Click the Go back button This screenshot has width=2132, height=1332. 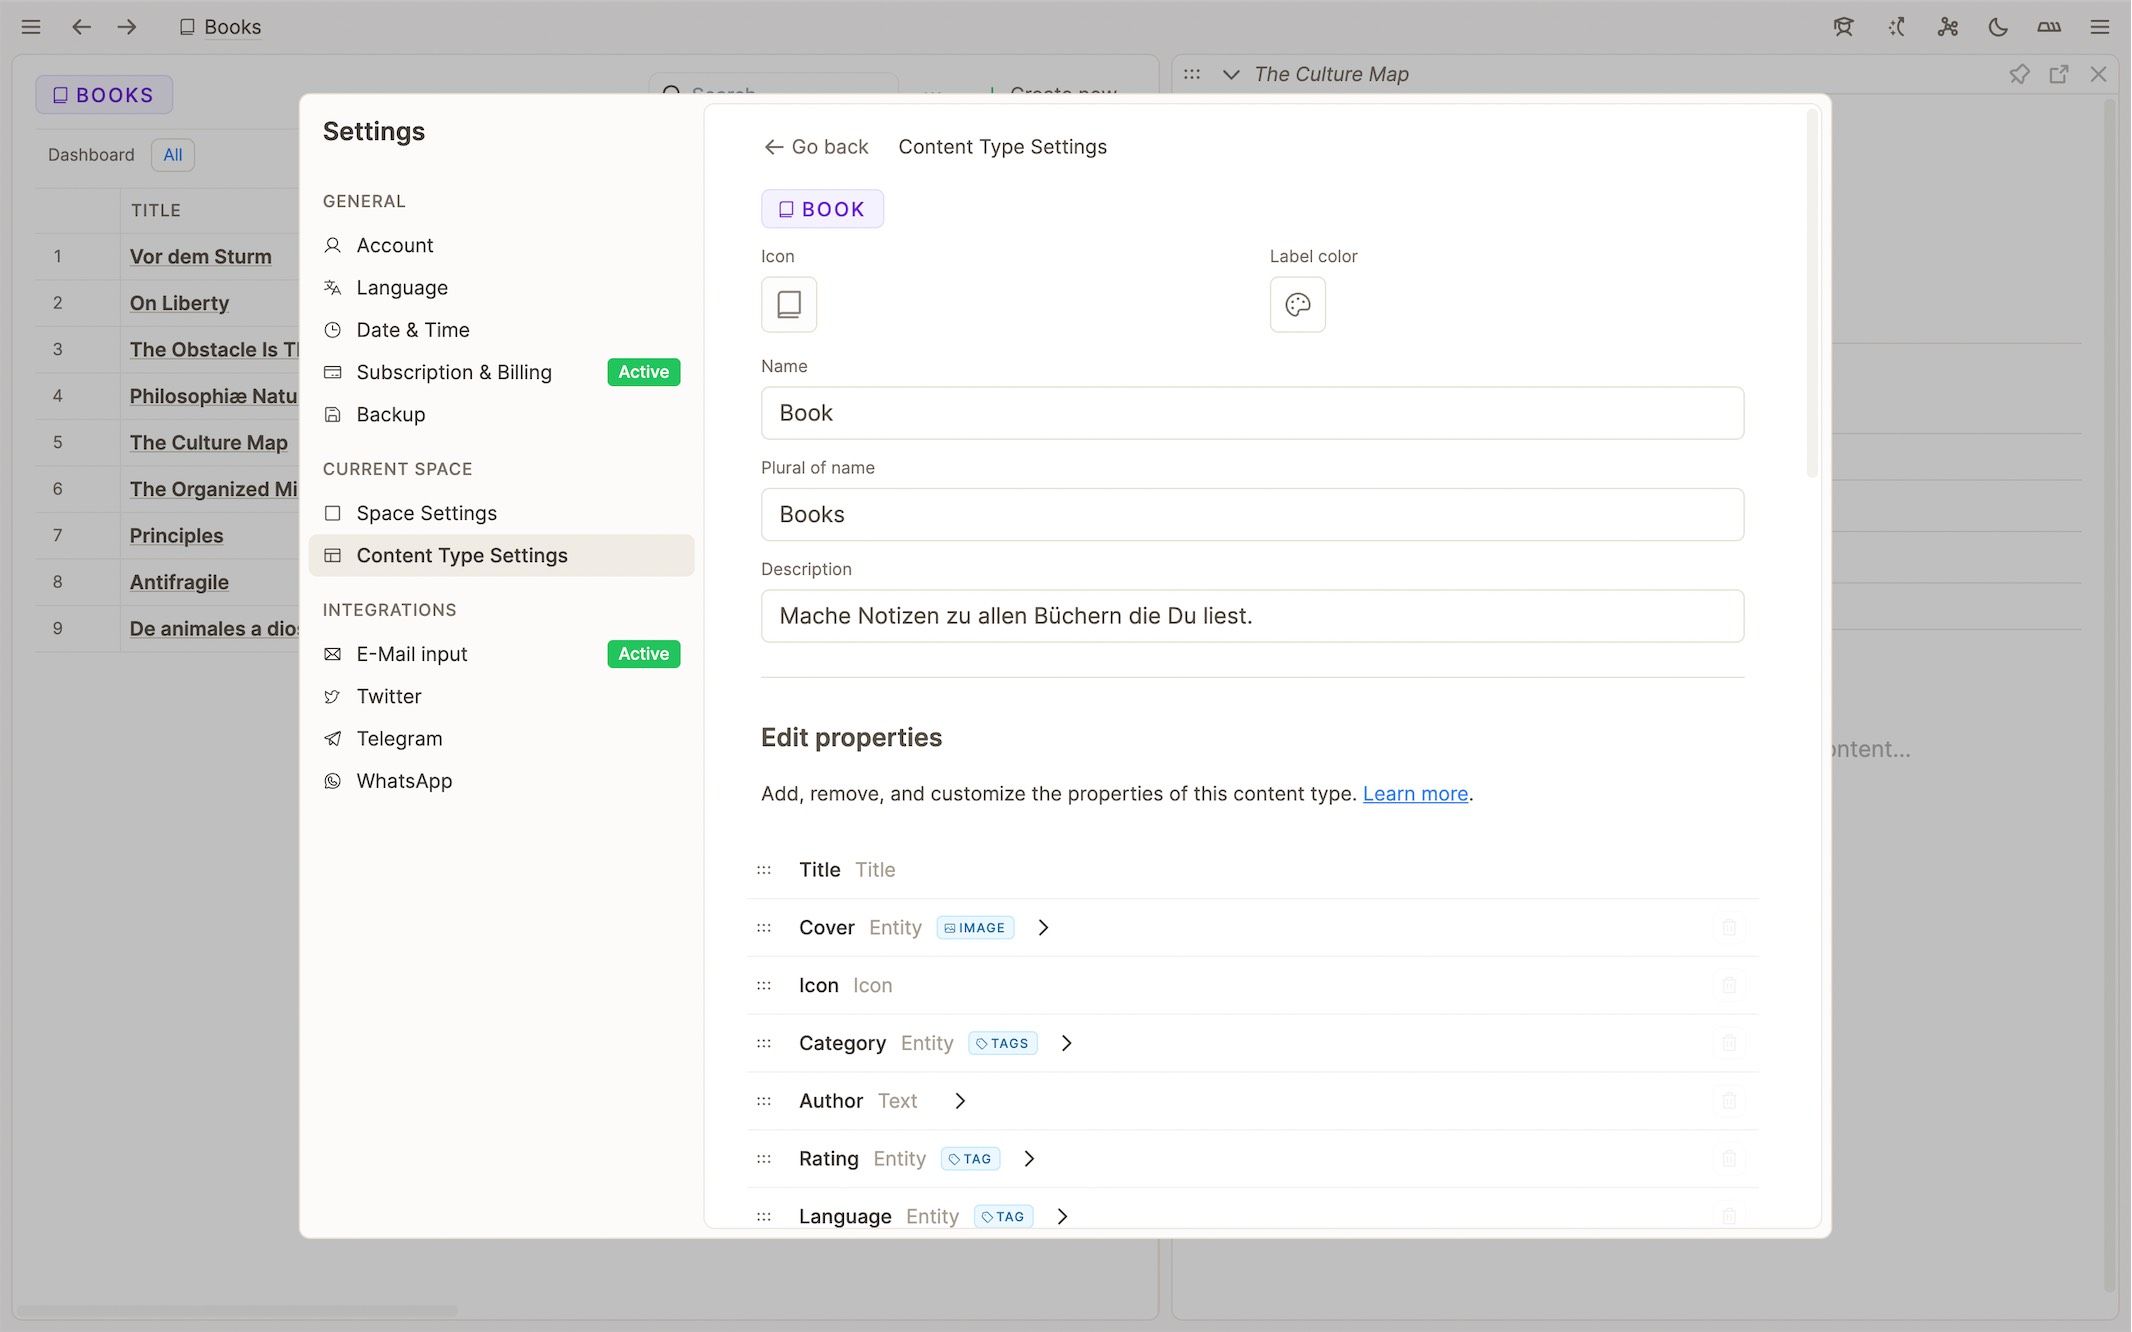pyautogui.click(x=816, y=146)
